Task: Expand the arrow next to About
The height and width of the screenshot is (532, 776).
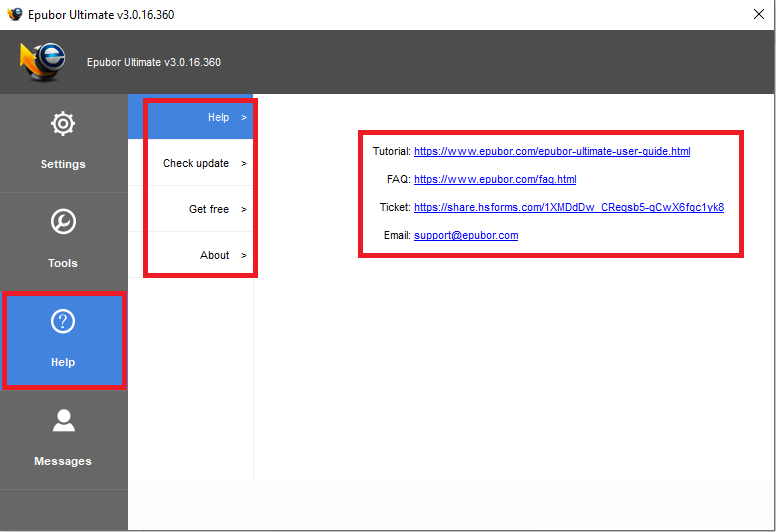Action: [x=244, y=256]
